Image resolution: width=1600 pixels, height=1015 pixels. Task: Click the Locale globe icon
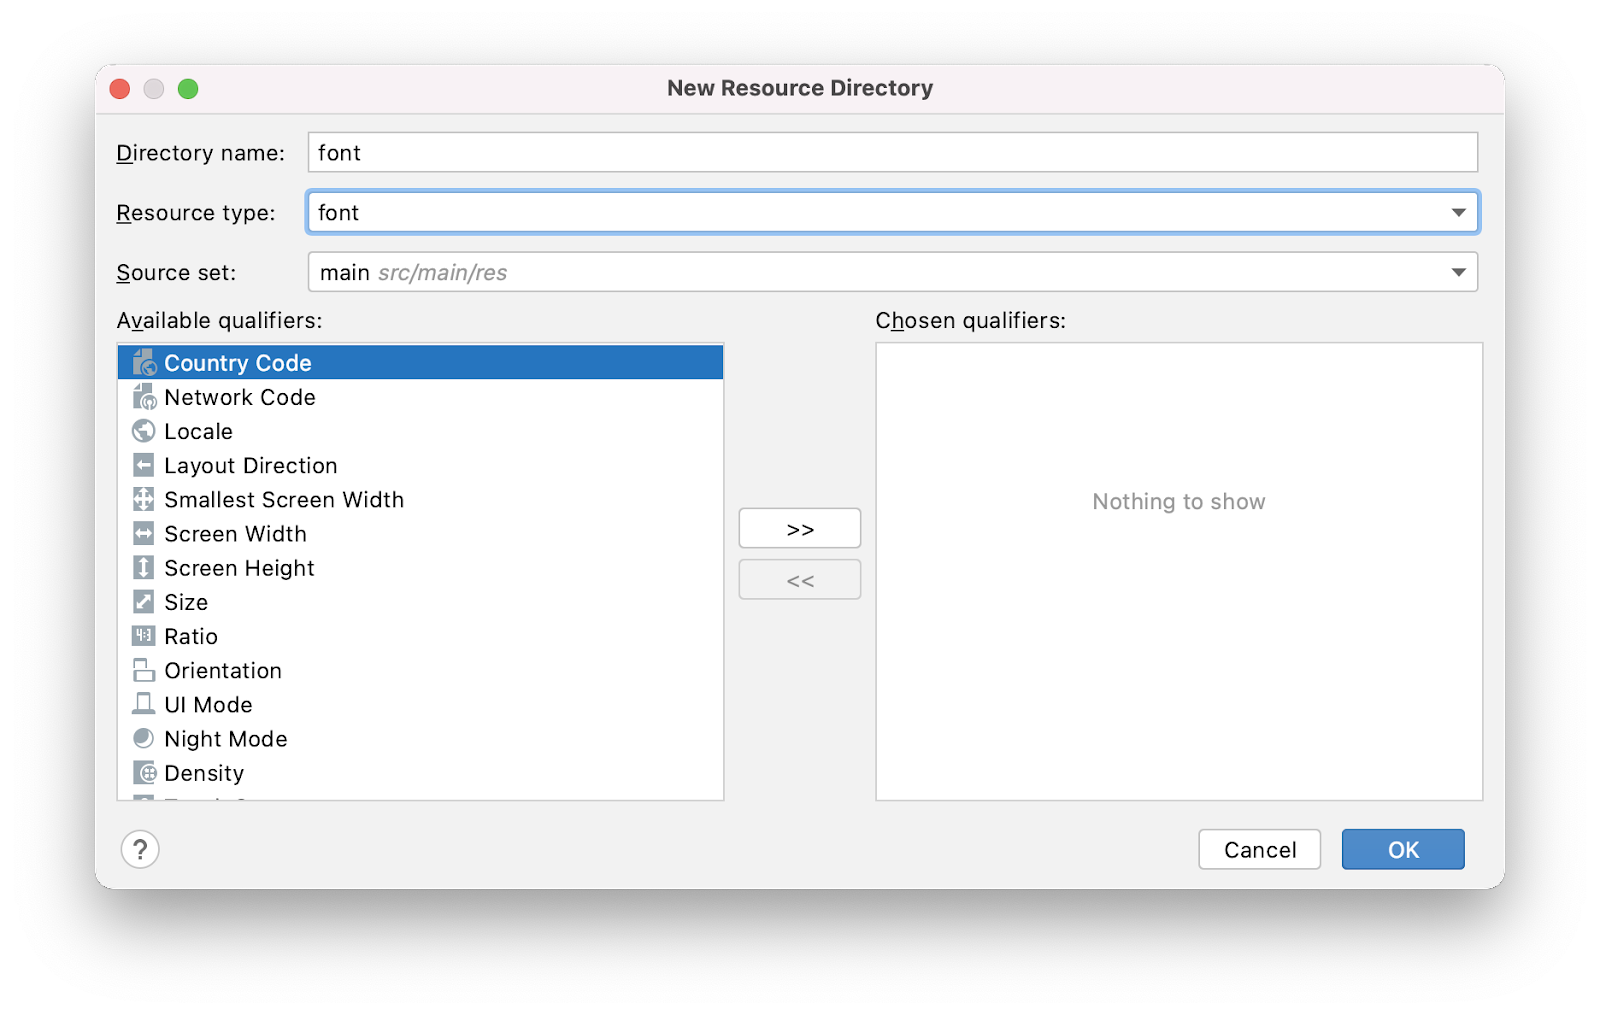coord(143,430)
